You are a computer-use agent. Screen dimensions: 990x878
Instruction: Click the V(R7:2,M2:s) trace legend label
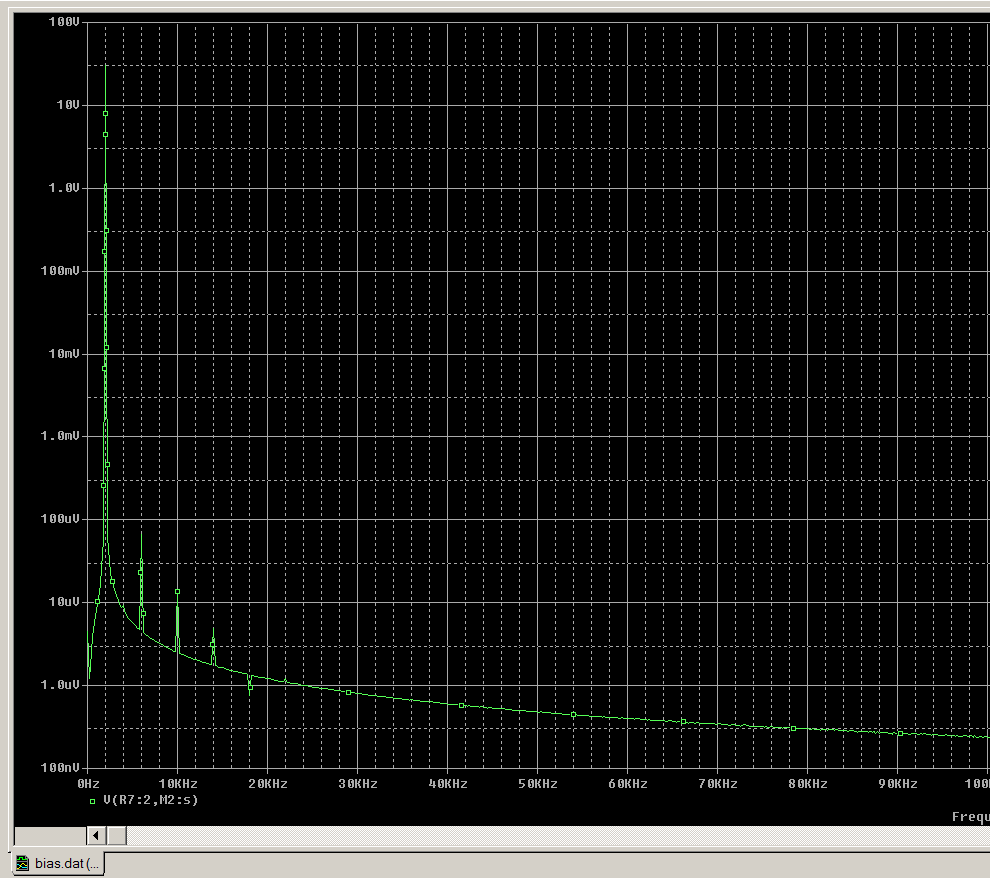pyautogui.click(x=151, y=800)
